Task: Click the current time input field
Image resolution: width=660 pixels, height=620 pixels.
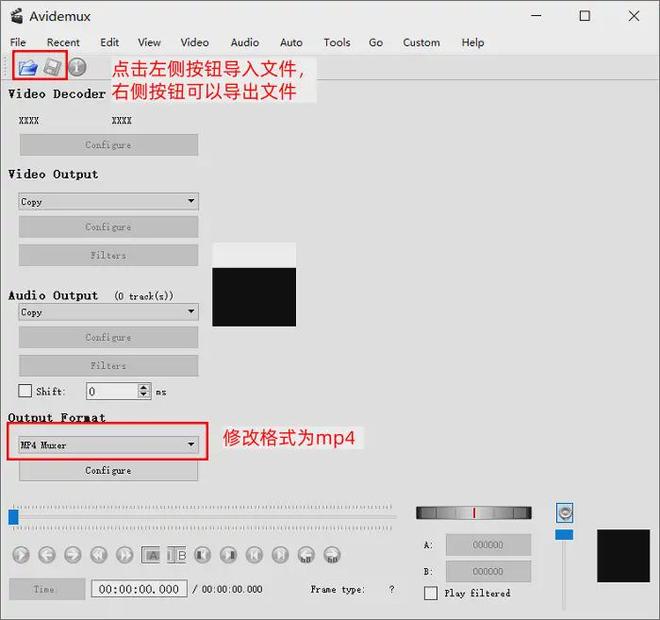Action: 139,589
